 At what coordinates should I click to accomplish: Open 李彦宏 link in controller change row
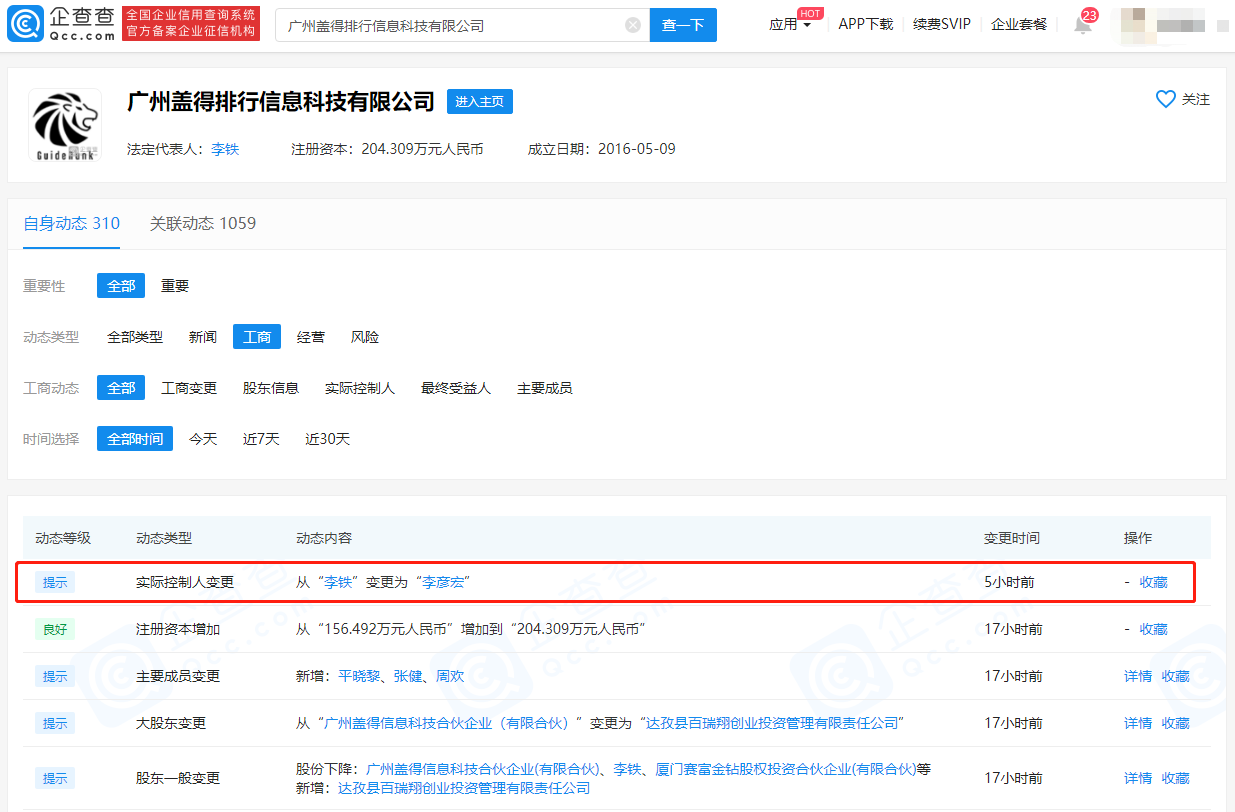[x=443, y=582]
